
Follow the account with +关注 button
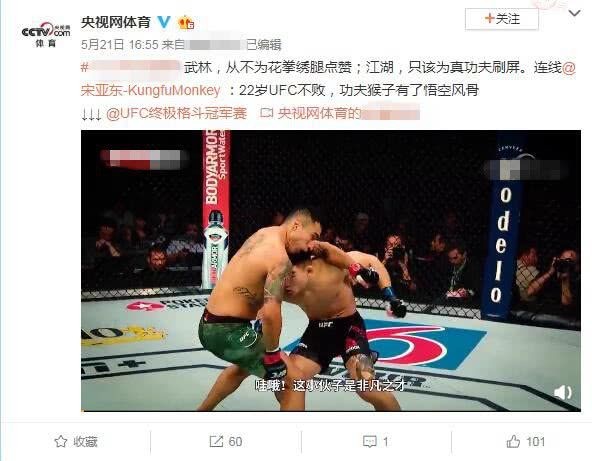(x=502, y=19)
